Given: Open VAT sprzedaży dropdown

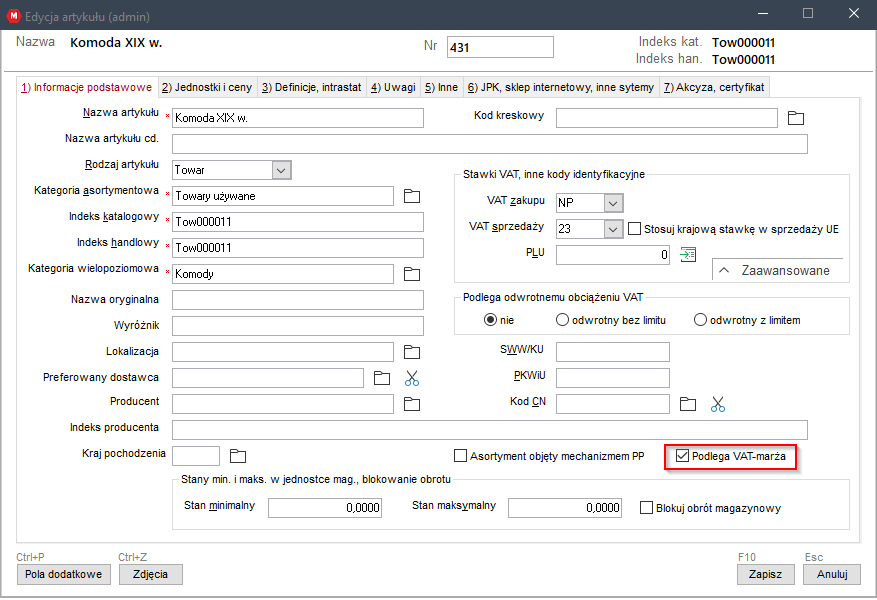Looking at the screenshot, I should pos(613,229).
